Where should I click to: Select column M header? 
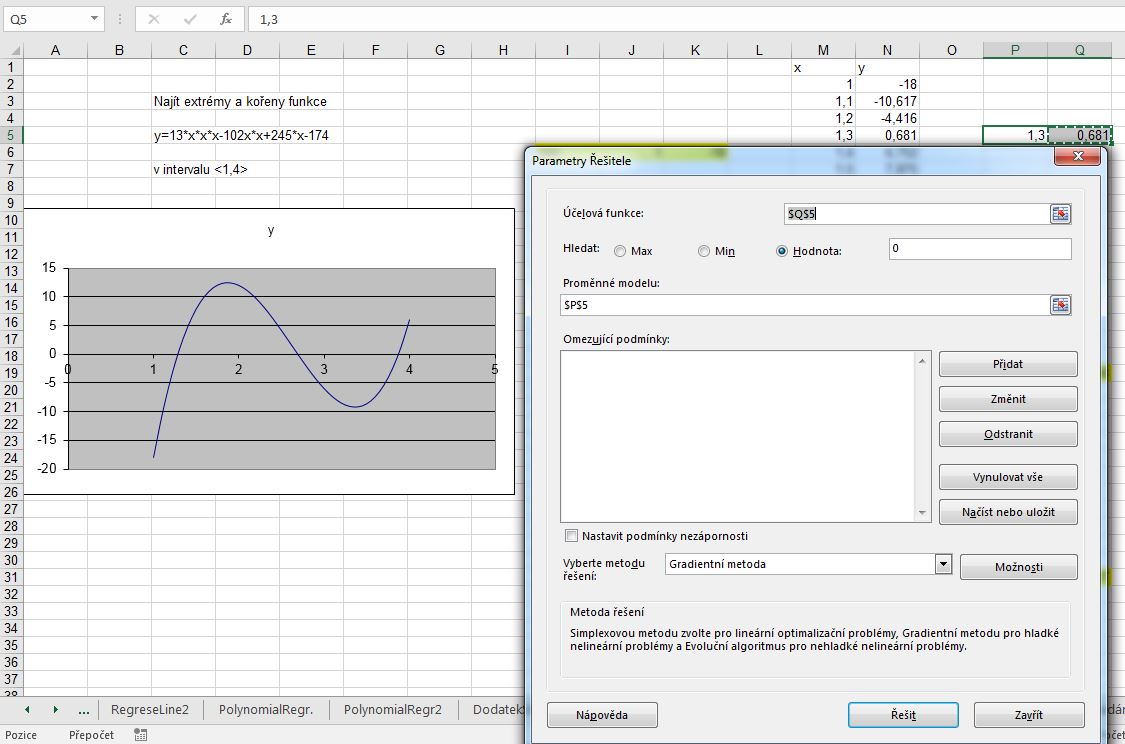(823, 50)
